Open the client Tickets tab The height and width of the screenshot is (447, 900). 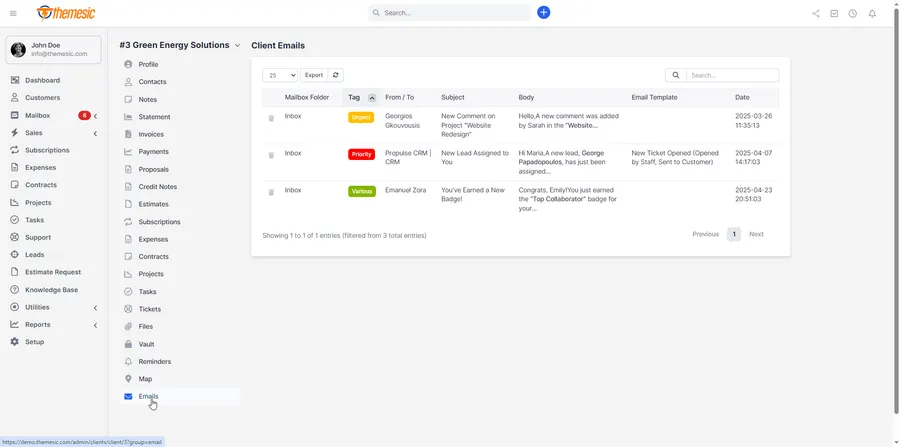149,309
